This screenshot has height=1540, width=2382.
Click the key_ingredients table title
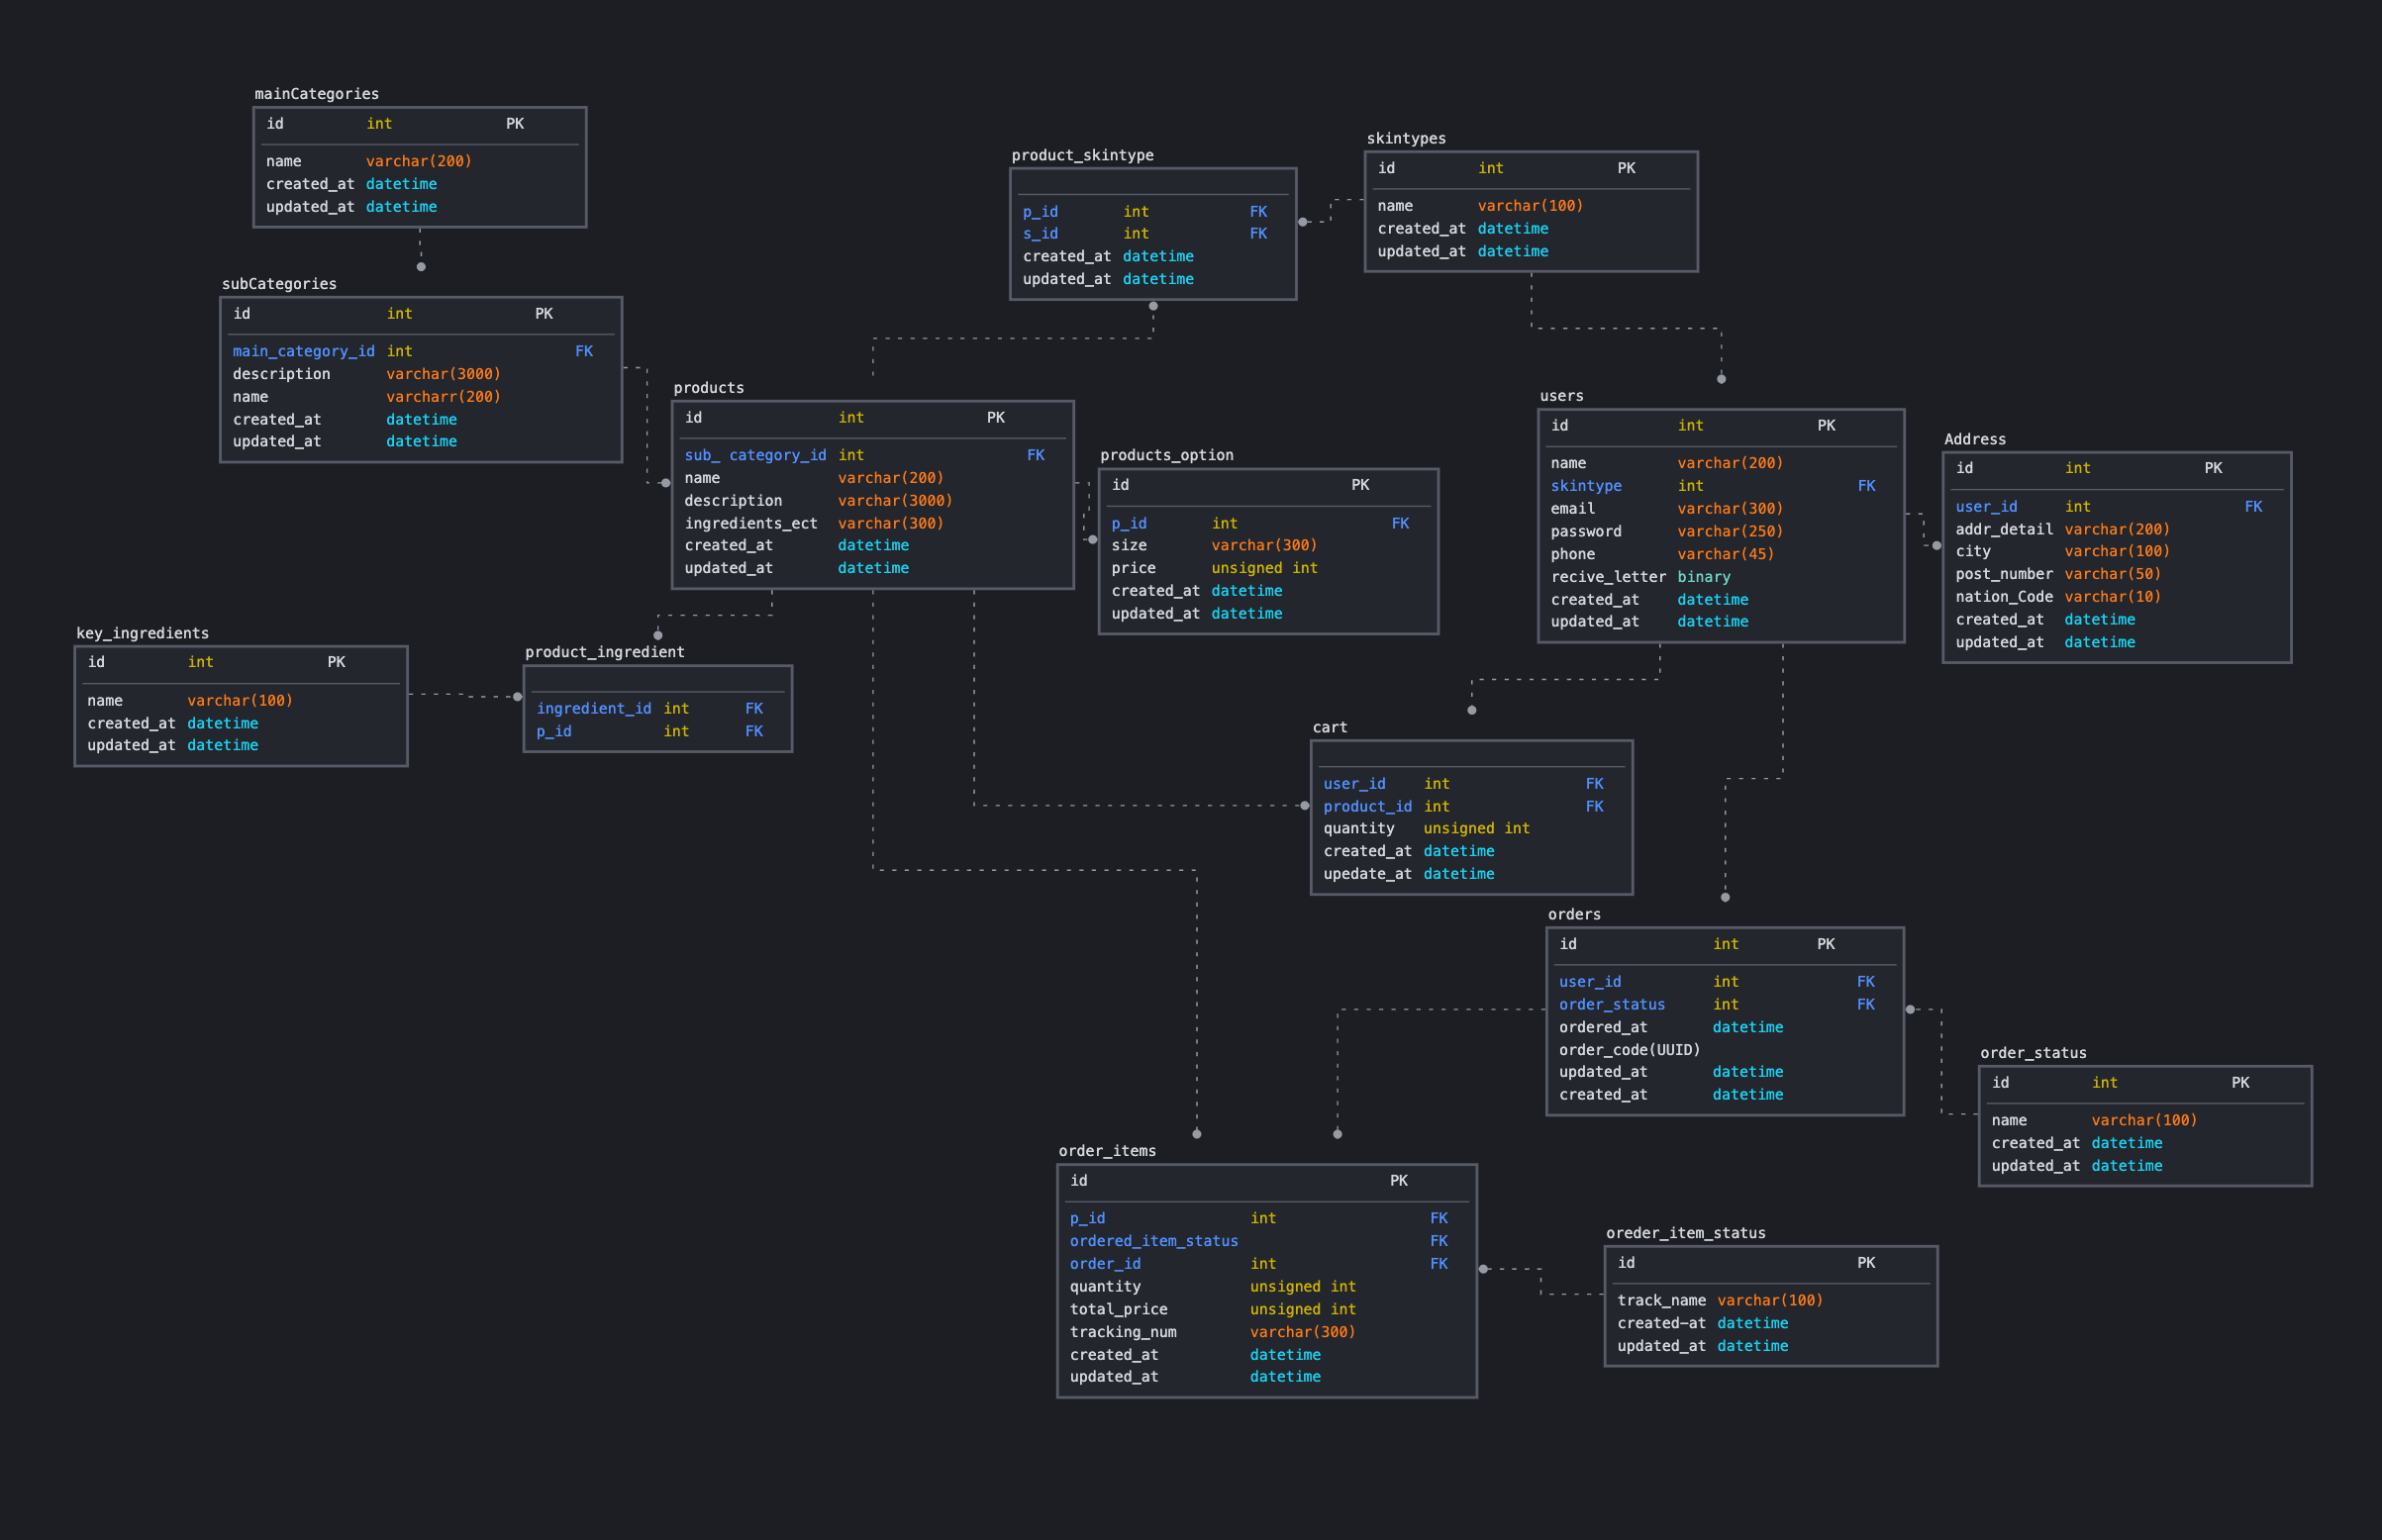pos(142,633)
